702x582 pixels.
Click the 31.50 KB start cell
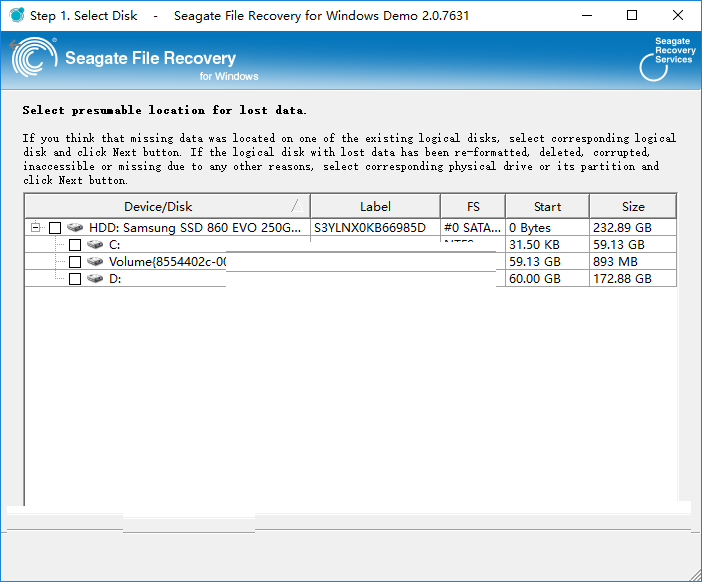(x=547, y=245)
